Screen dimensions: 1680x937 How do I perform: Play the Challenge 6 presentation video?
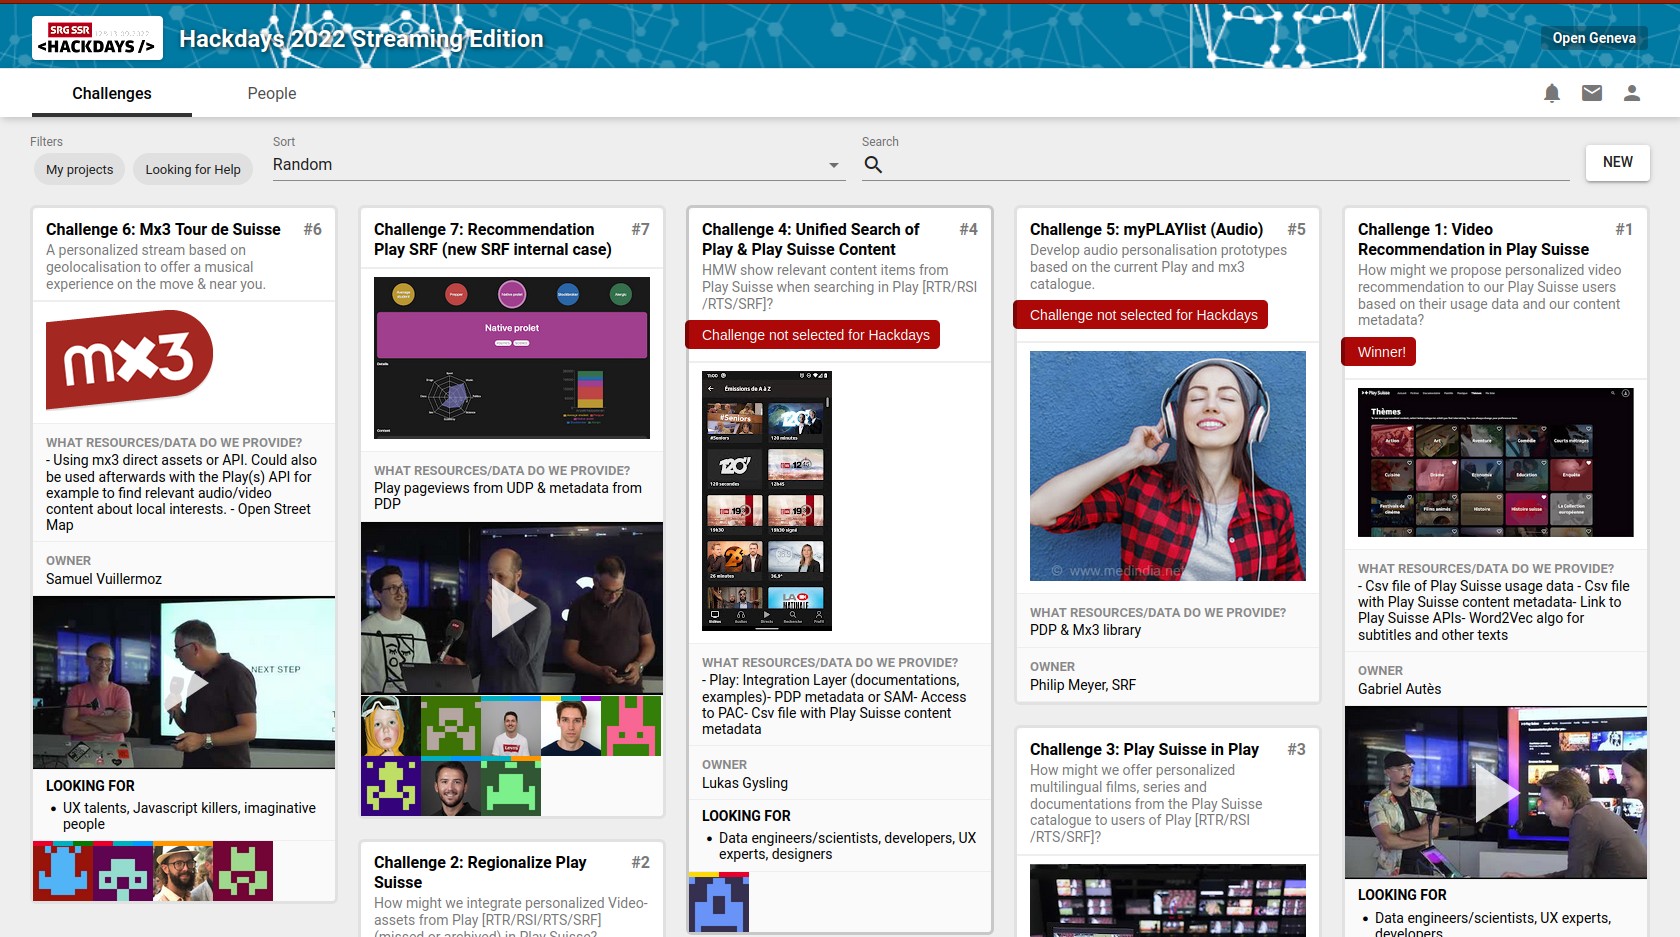[x=184, y=683]
